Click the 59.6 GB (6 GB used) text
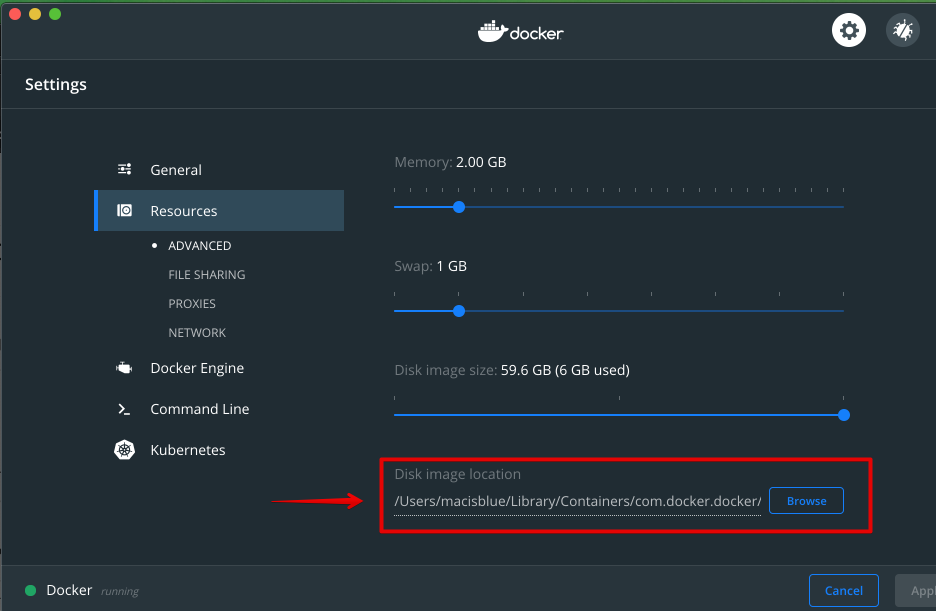936x611 pixels. pos(565,370)
